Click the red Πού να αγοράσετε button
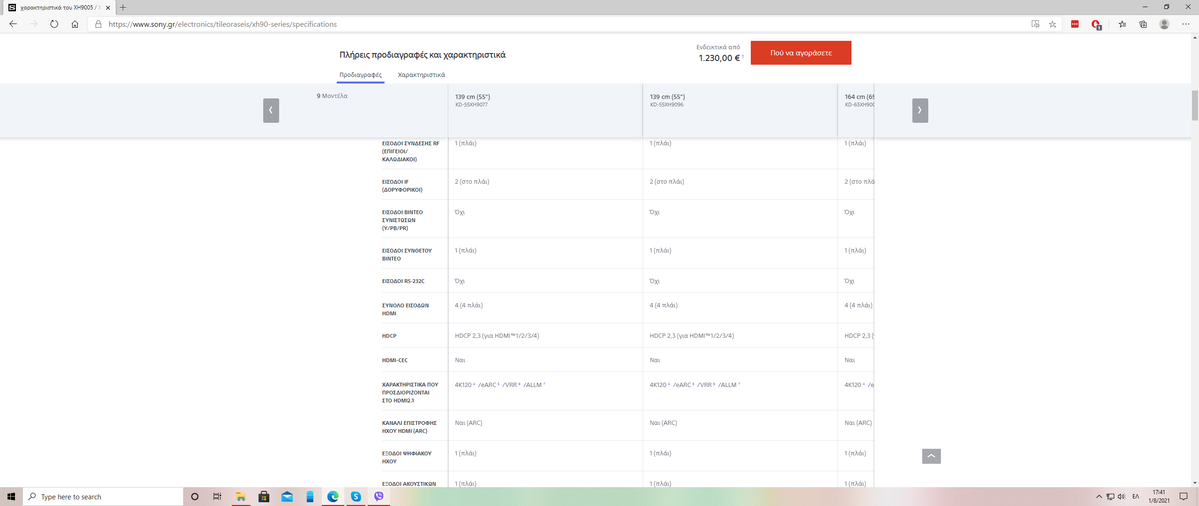The height and width of the screenshot is (506, 1199). point(800,53)
